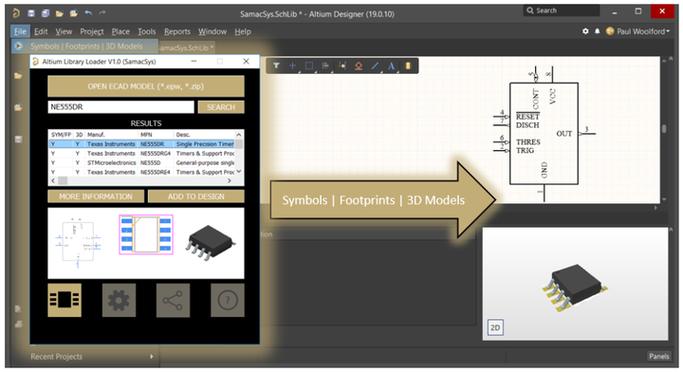This screenshot has width=683, height=372.
Task: Click the share icon in Library Loader
Action: coord(173,300)
